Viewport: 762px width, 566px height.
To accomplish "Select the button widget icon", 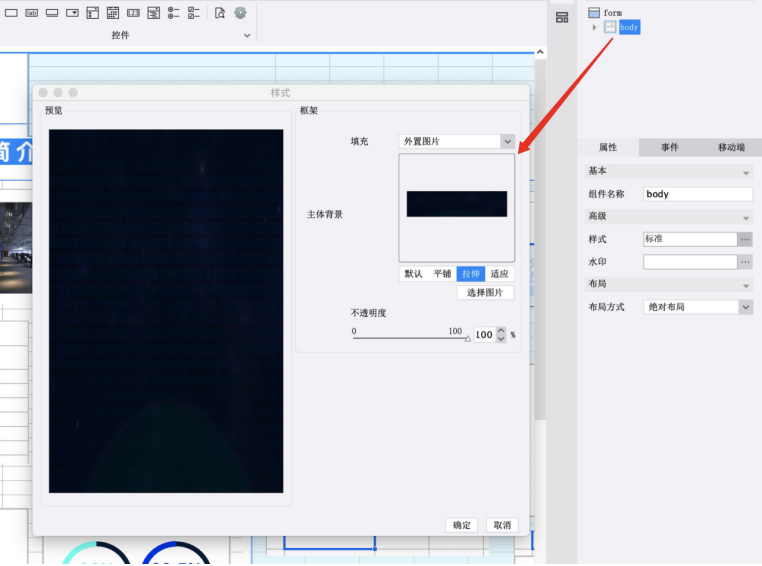I will tap(52, 13).
